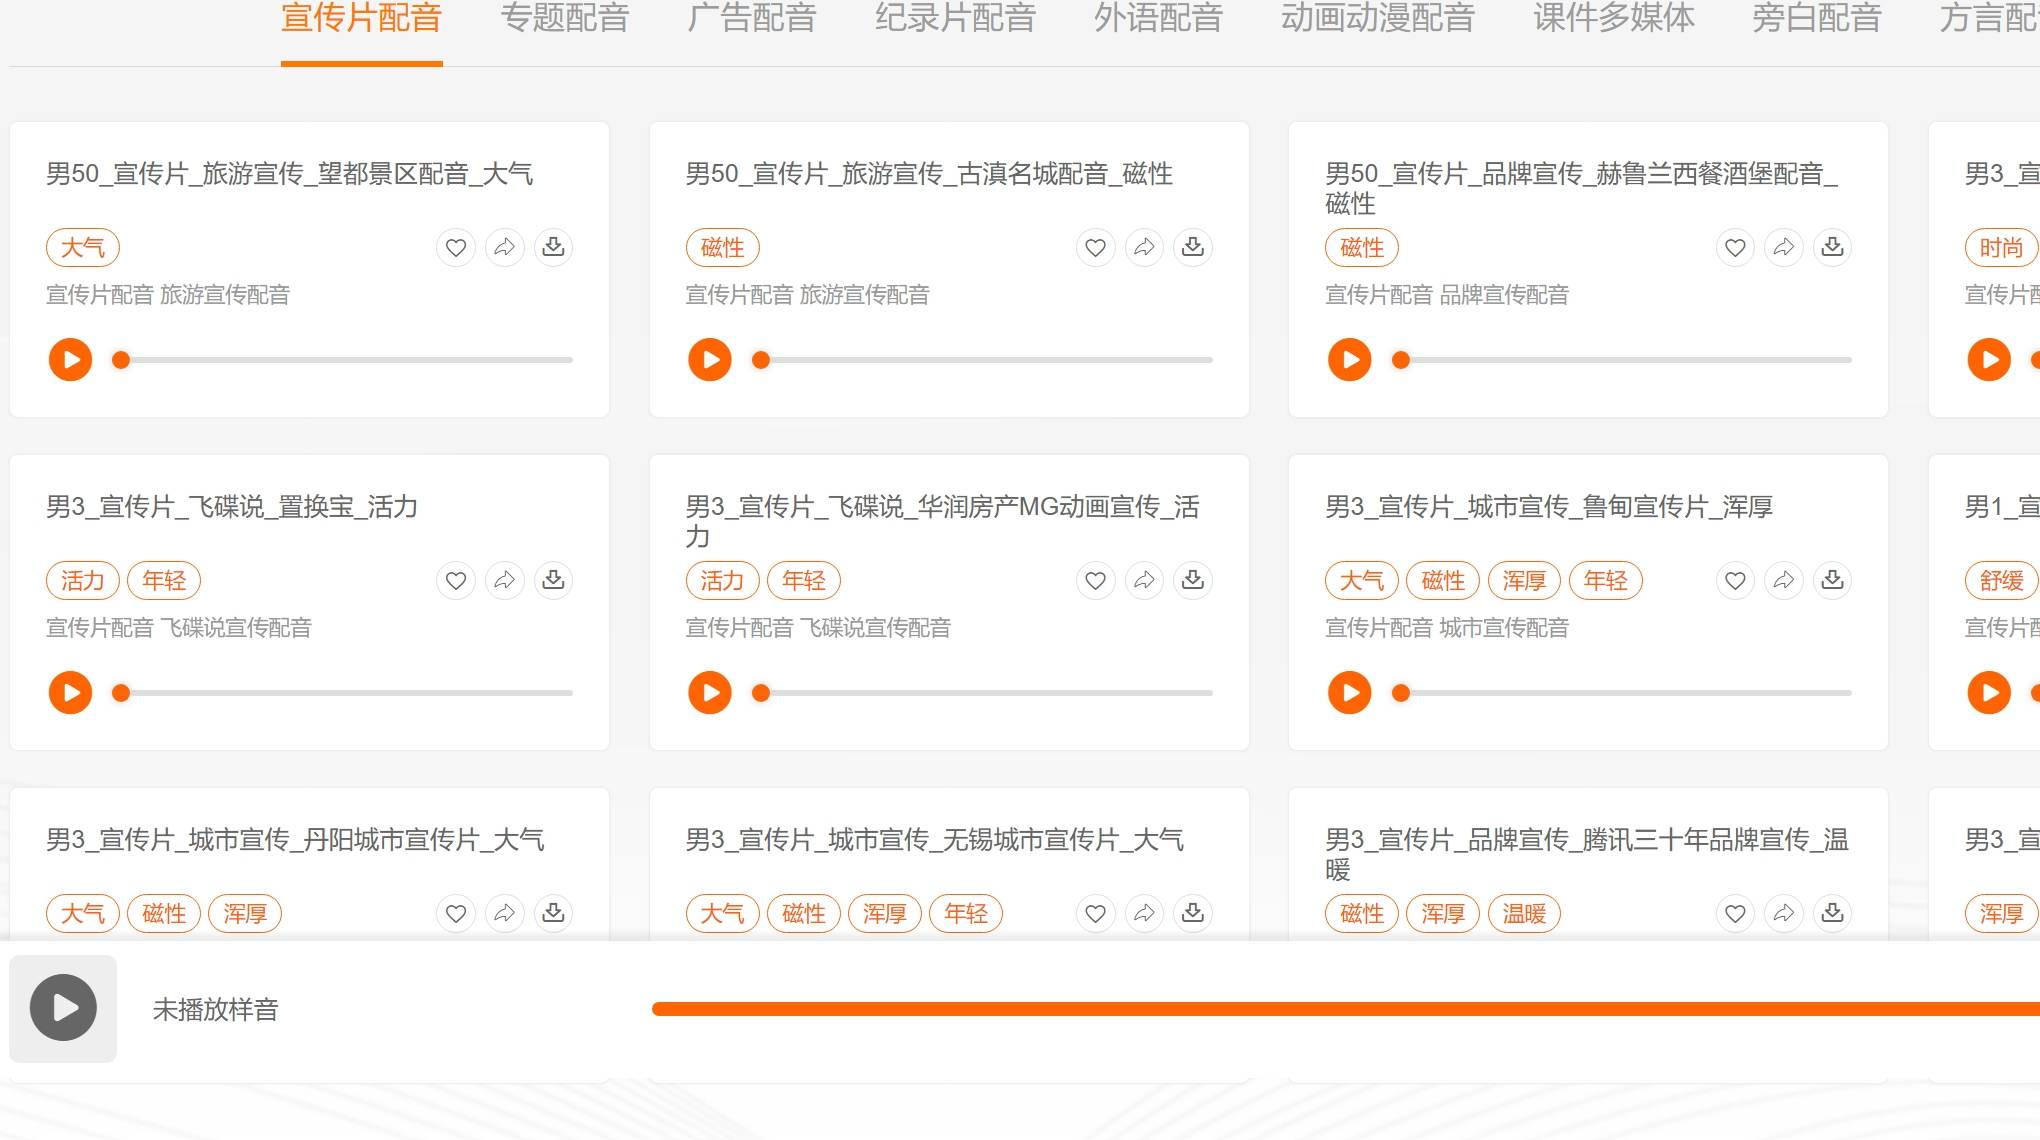Seek in the 望都景区配音 progress bar
Viewport: 2040px width, 1140px height.
point(343,360)
